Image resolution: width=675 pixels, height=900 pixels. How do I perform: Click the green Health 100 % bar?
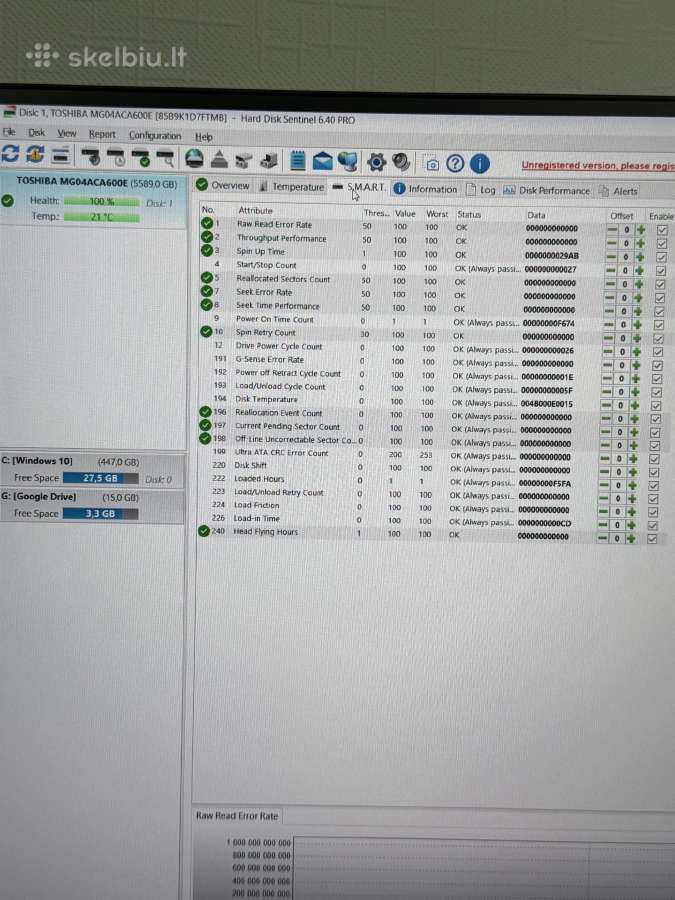102,201
